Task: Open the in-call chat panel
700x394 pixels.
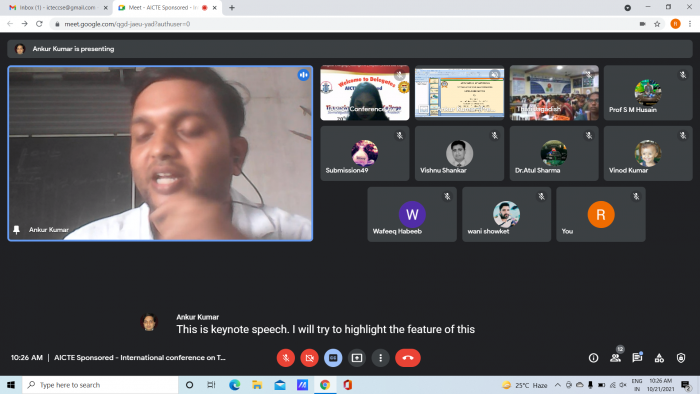Action: (637, 358)
